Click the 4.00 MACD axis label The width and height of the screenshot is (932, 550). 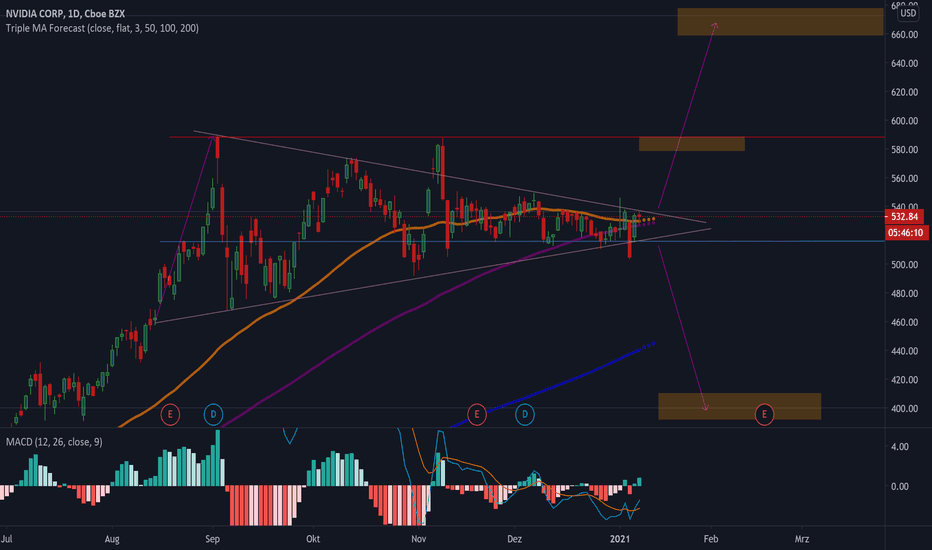click(900, 447)
